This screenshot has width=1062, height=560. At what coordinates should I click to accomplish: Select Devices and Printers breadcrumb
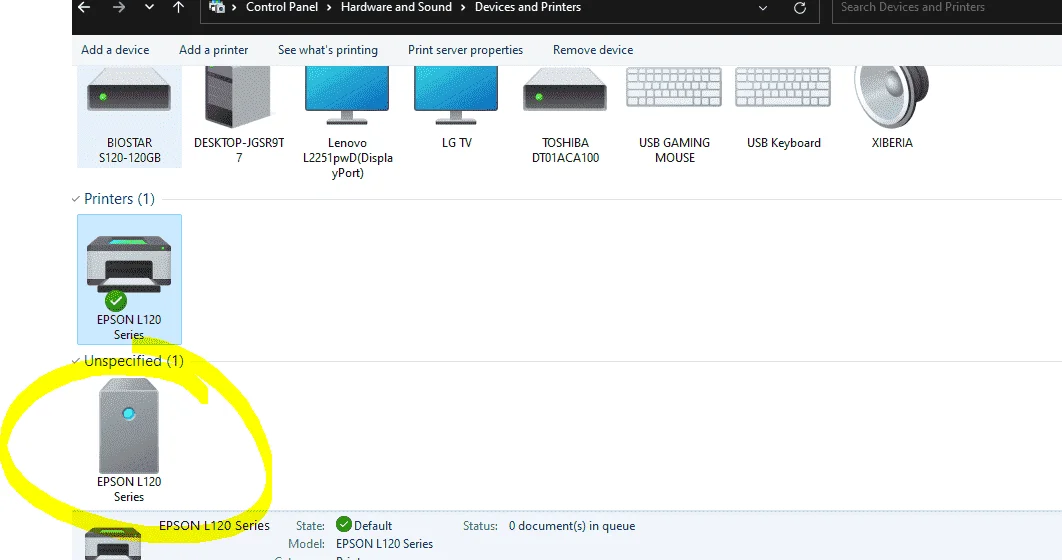click(x=528, y=7)
